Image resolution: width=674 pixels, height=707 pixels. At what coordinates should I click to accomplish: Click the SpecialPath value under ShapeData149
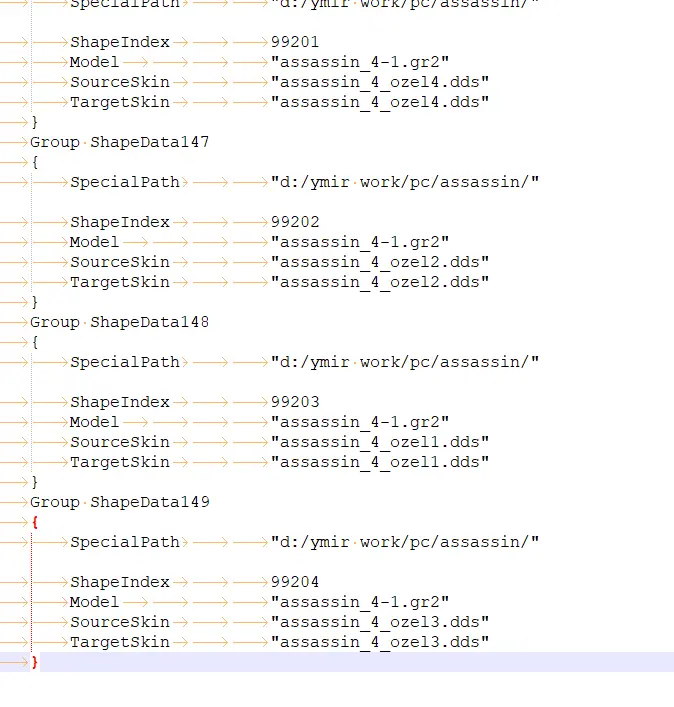tap(405, 542)
